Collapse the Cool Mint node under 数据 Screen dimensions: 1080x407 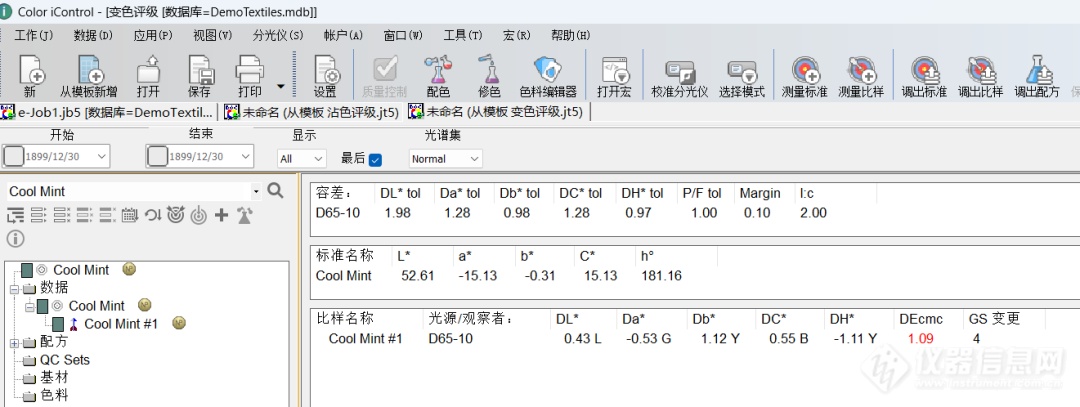point(29,306)
